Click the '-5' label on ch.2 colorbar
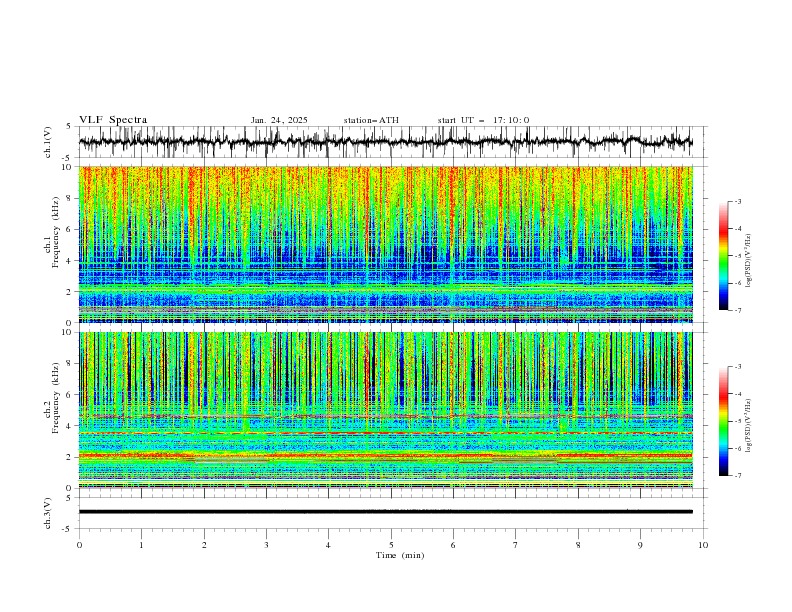This screenshot has height=612, width=792. pos(738,421)
